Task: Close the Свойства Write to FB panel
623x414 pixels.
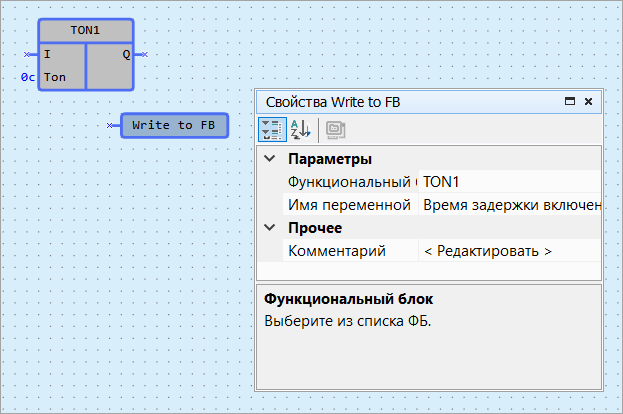Action: click(589, 101)
